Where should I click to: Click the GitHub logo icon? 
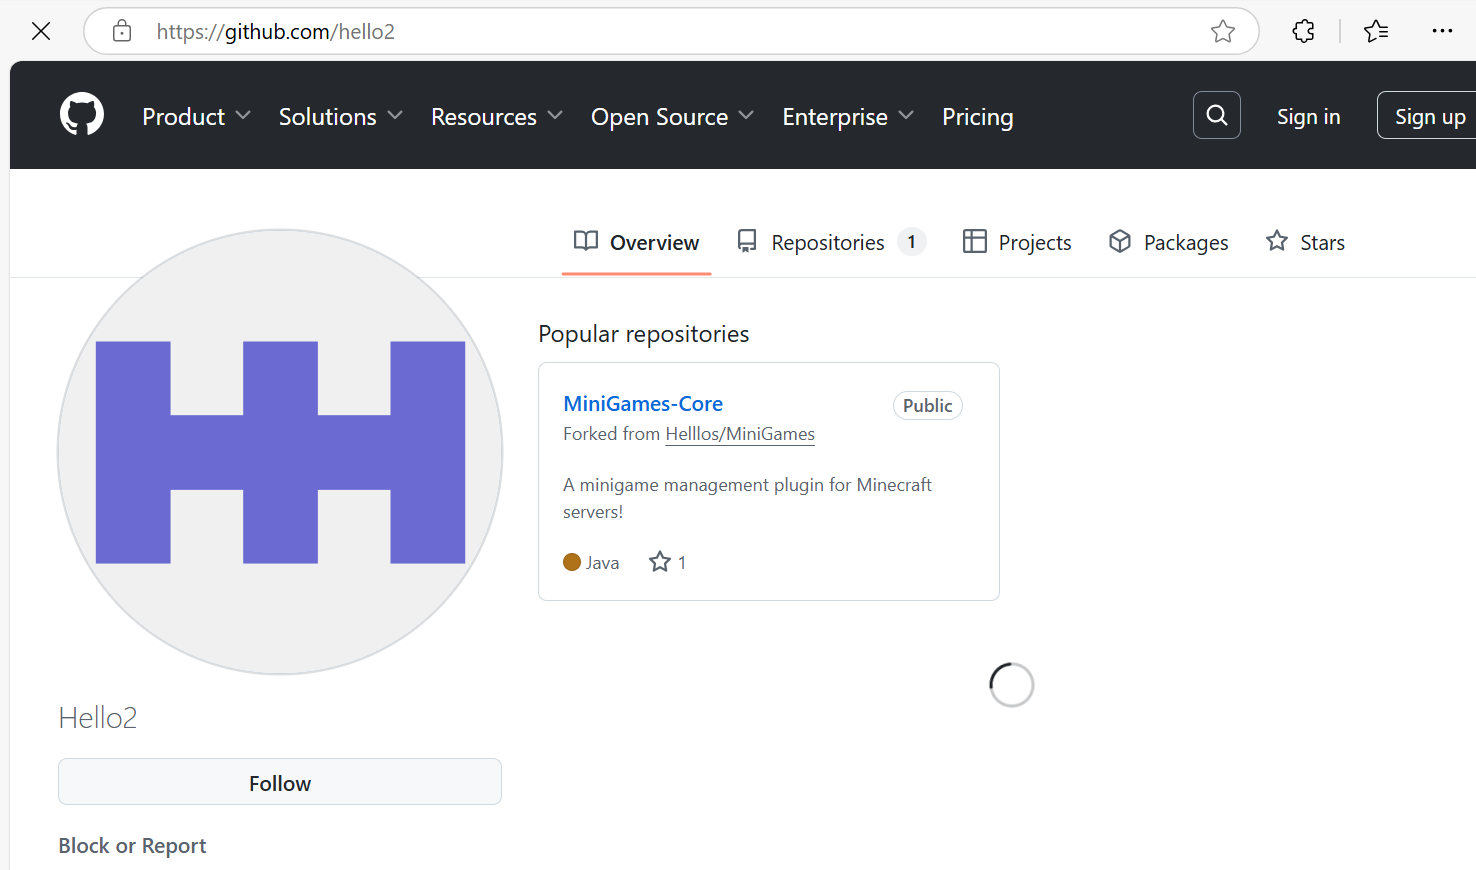click(x=82, y=115)
